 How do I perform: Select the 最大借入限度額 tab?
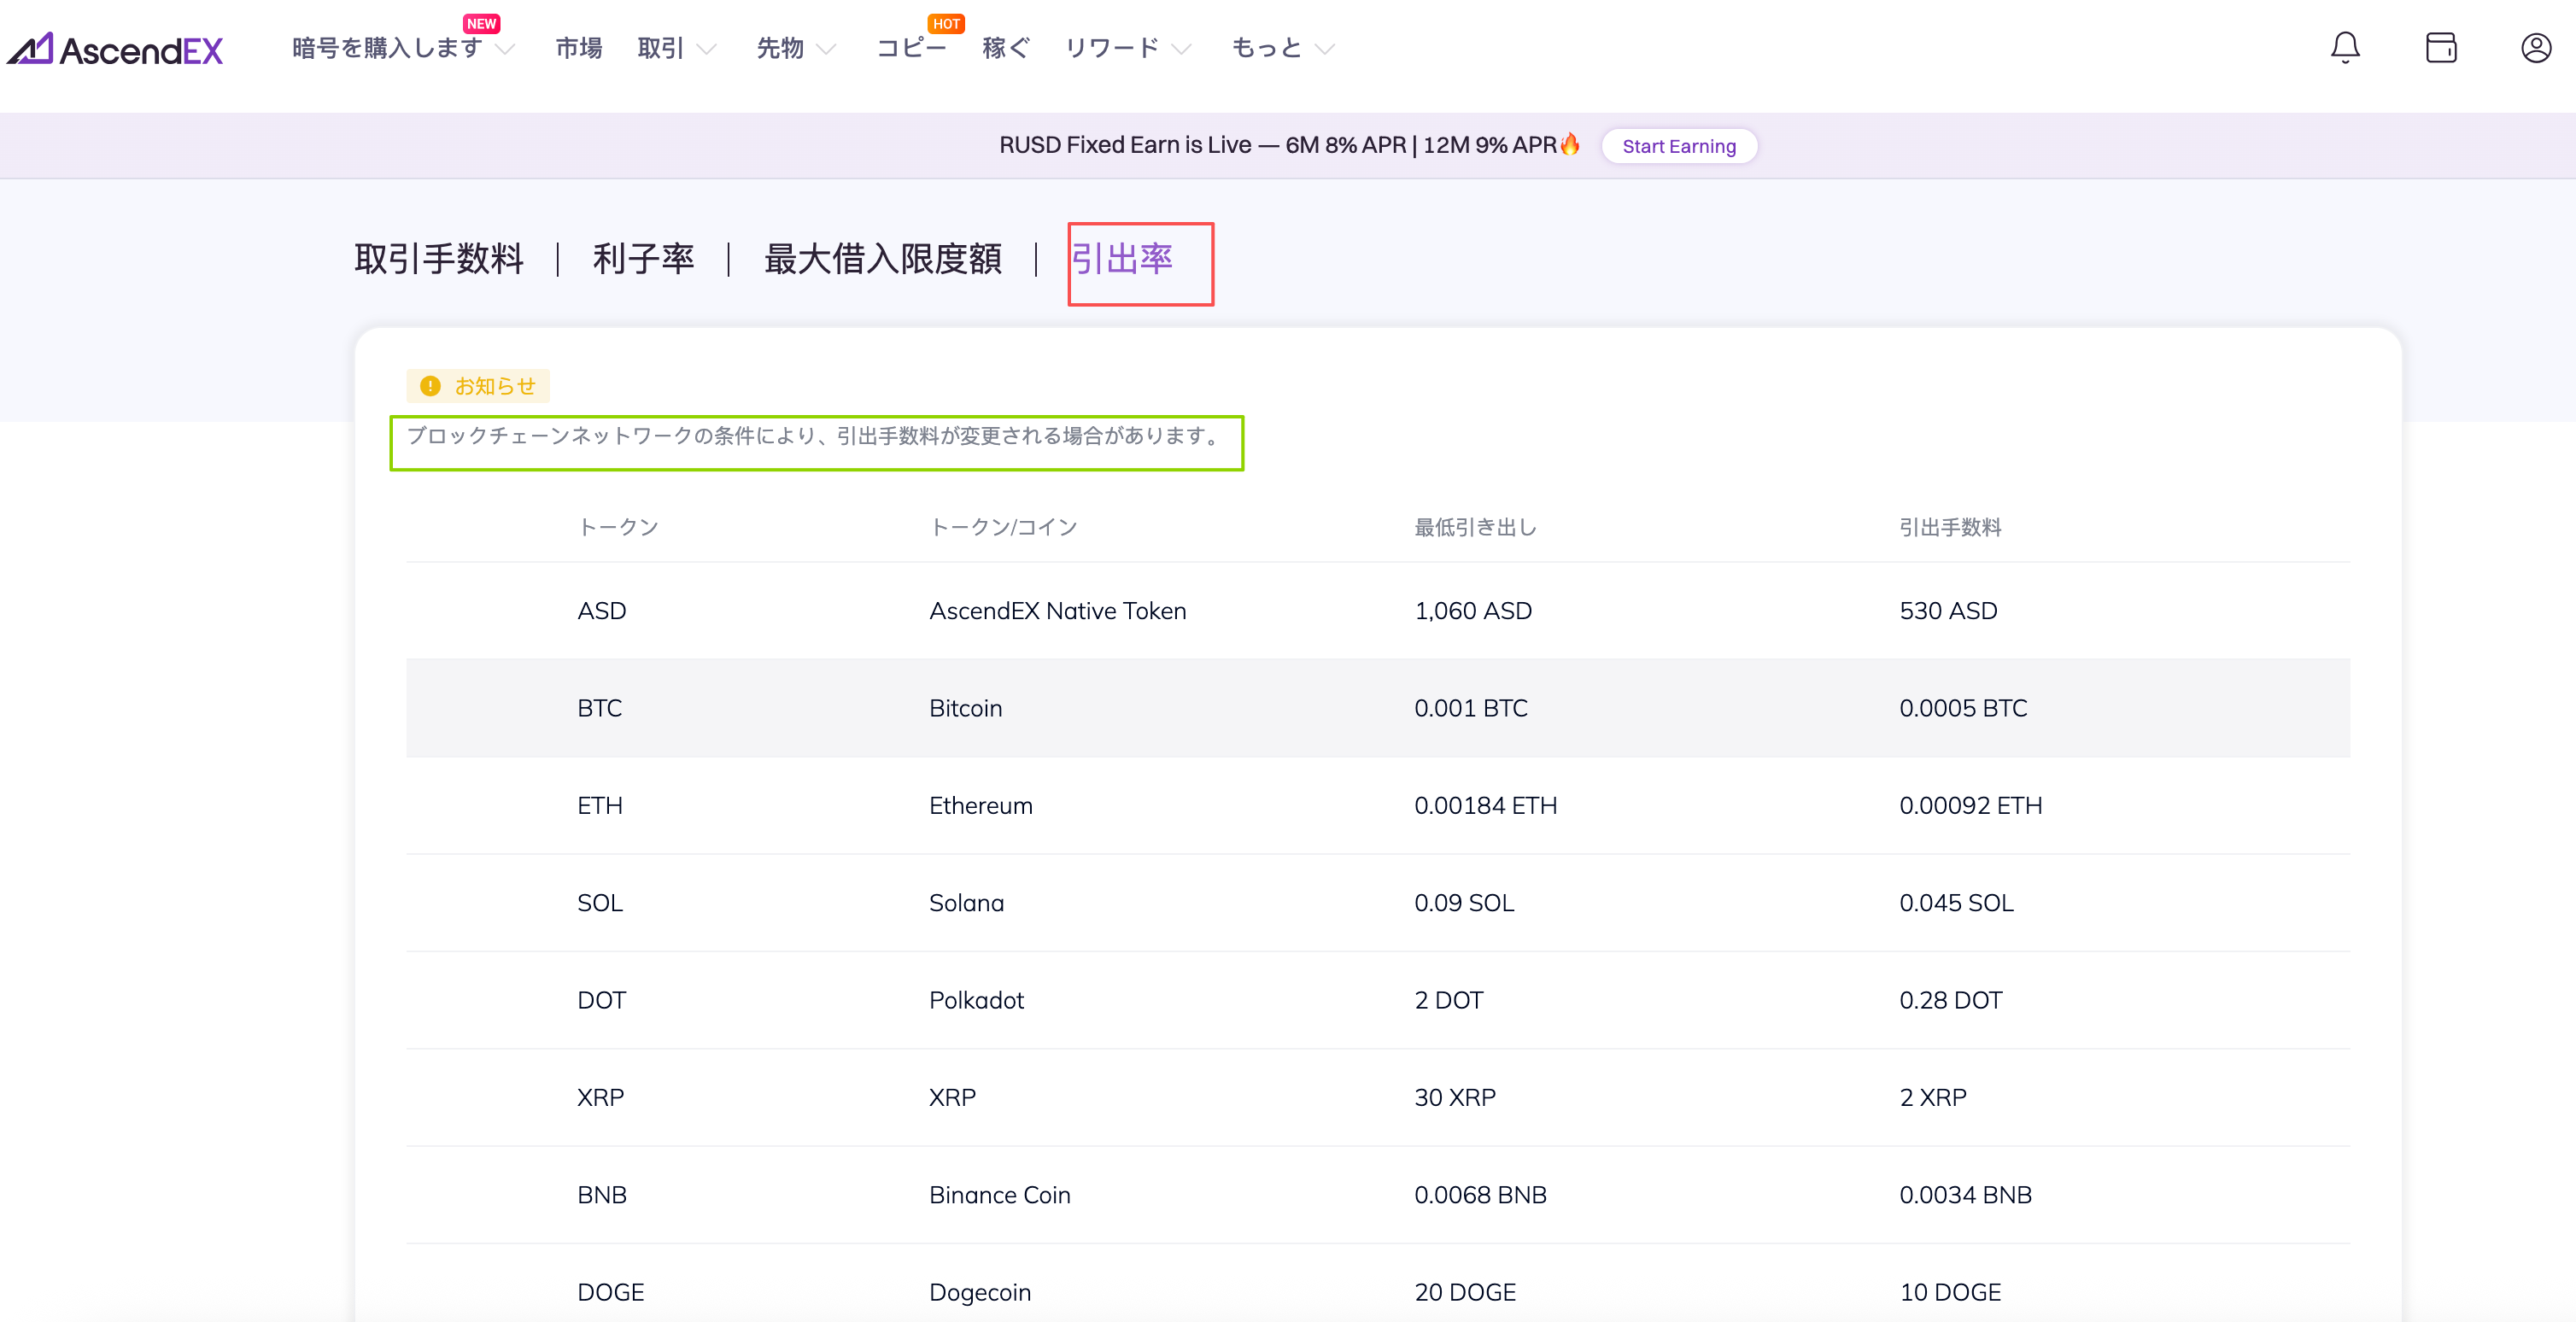pos(882,259)
